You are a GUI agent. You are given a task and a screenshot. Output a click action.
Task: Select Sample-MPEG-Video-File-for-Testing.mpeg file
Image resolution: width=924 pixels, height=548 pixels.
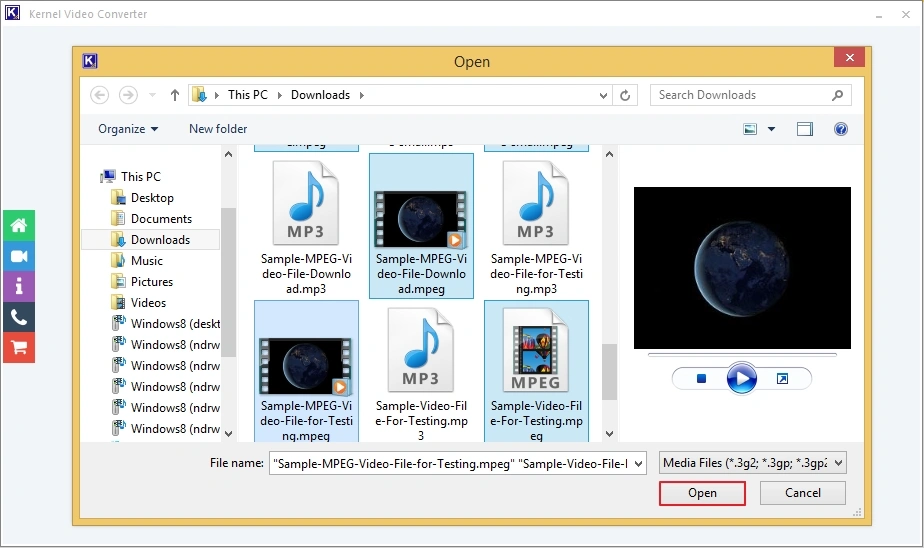(x=306, y=371)
